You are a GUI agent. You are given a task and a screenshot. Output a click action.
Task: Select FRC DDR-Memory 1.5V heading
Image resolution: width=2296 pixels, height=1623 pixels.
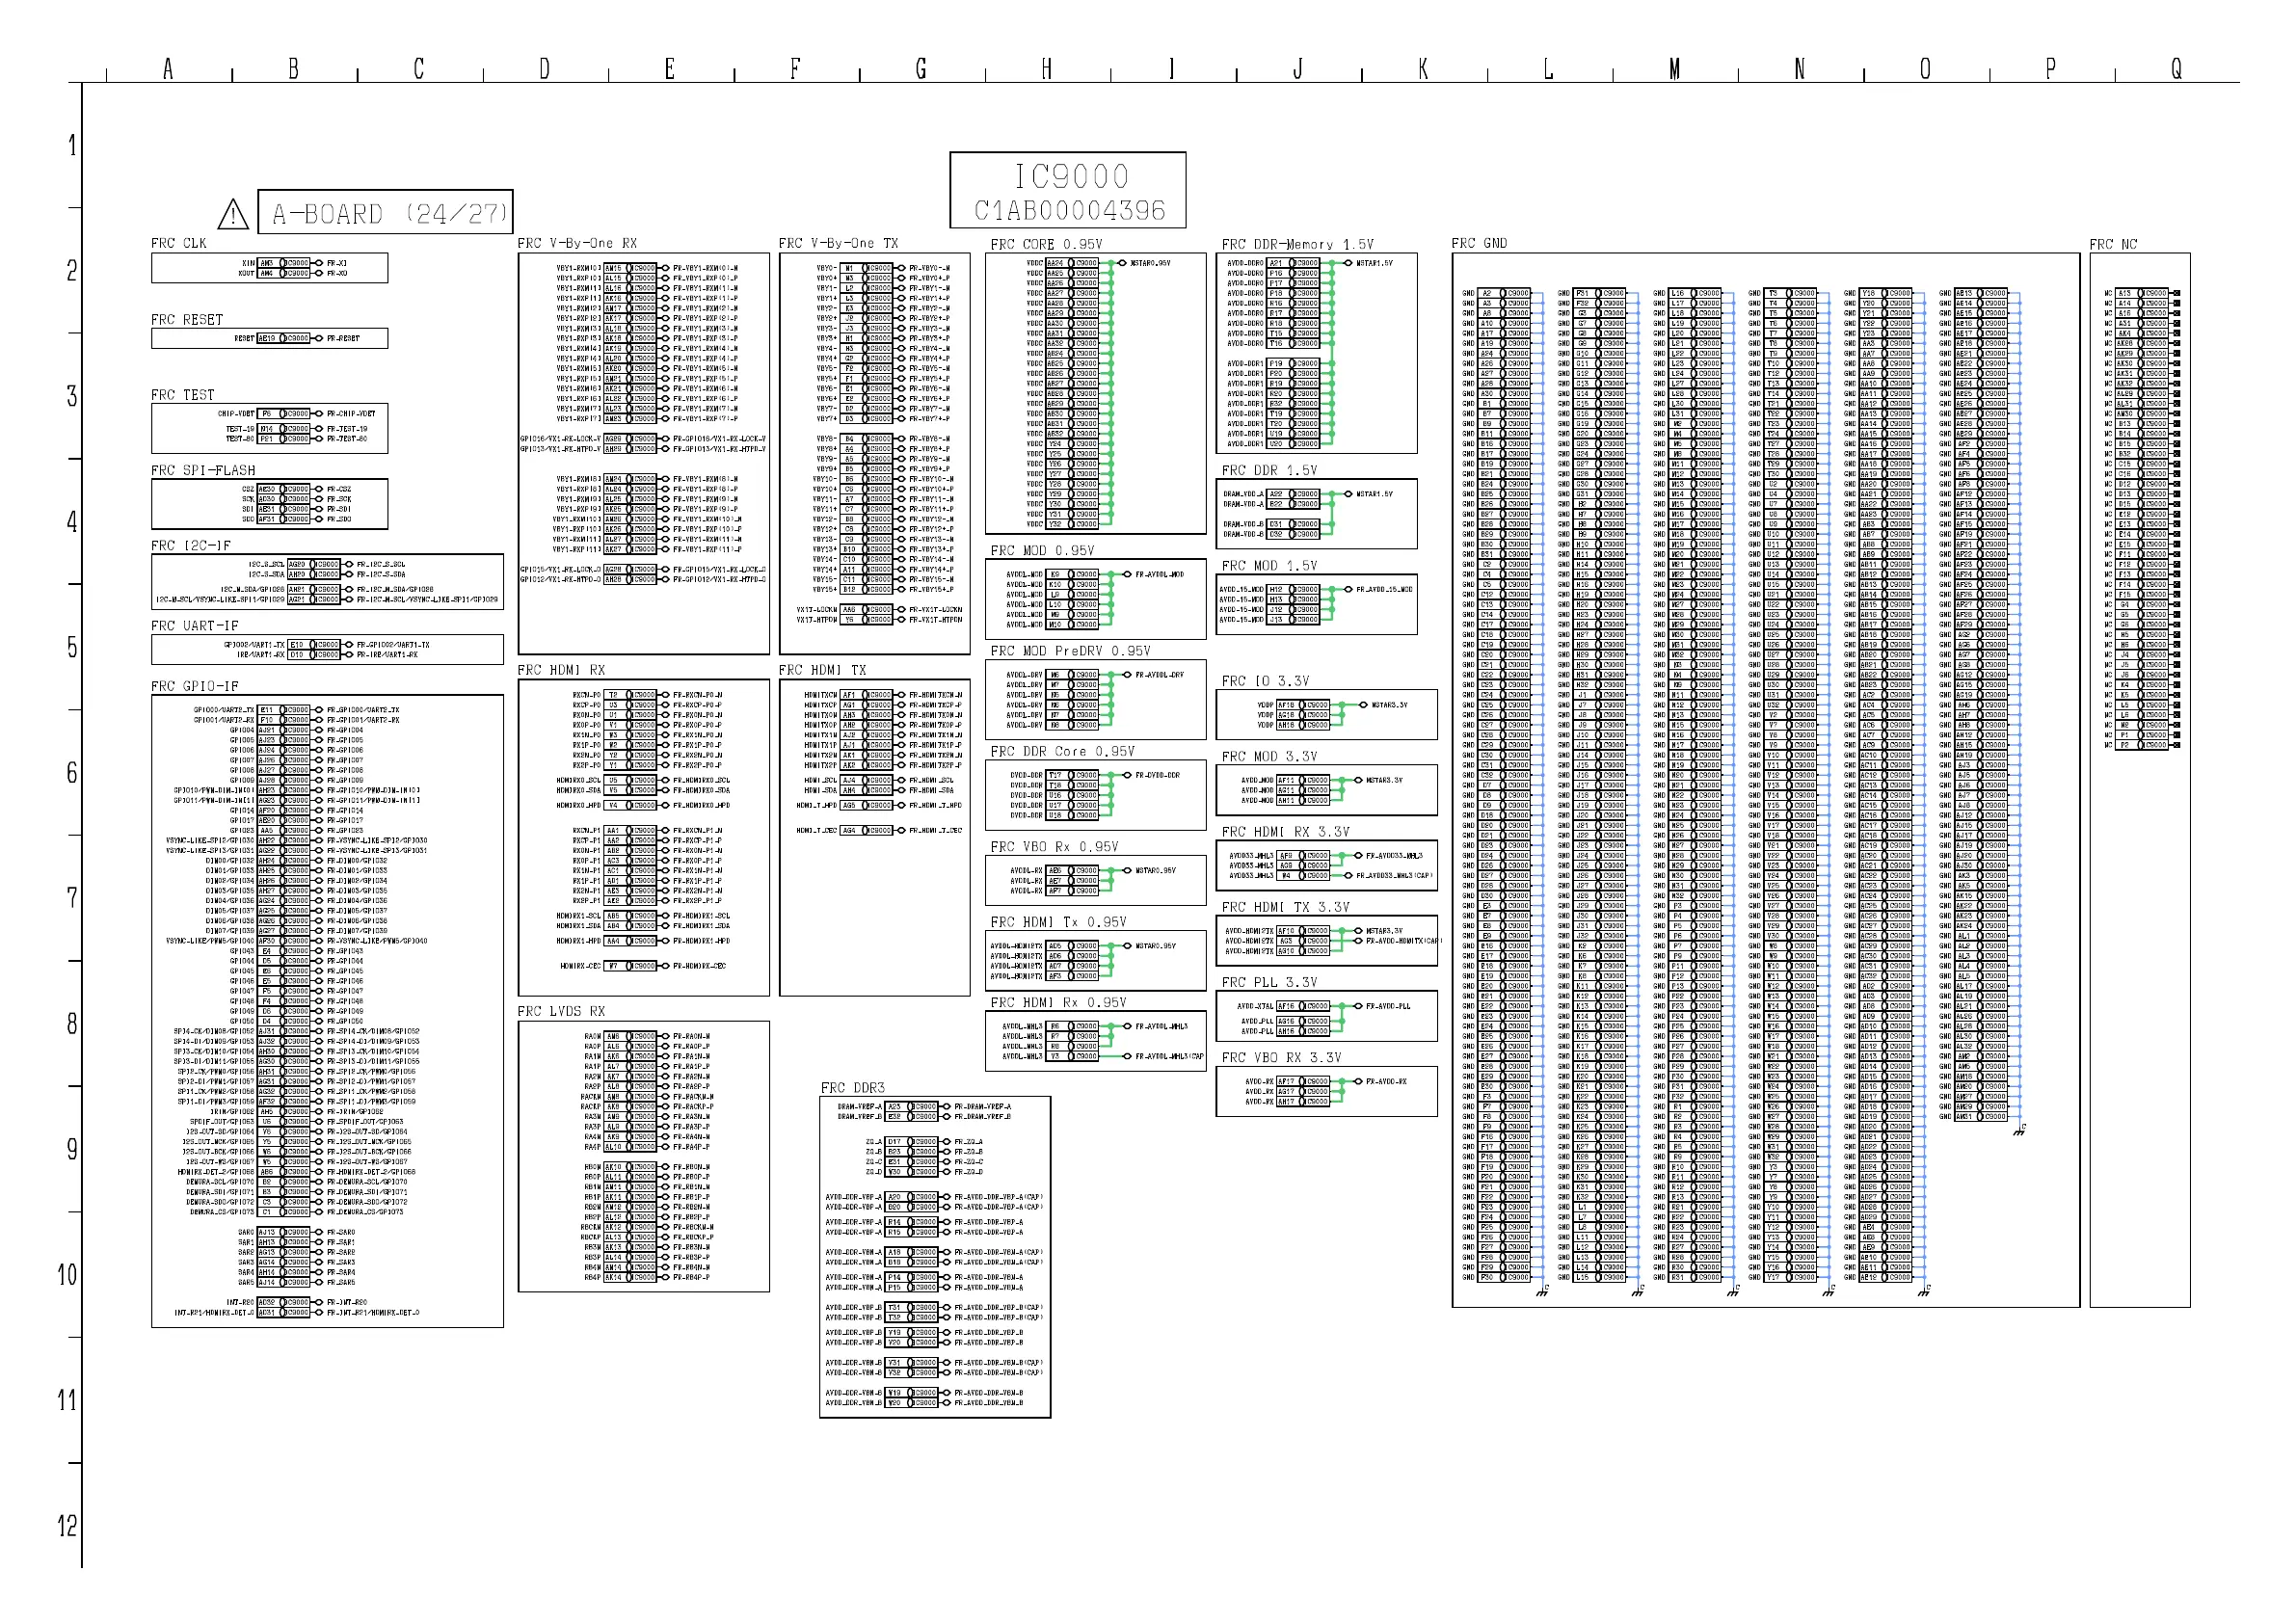coord(1297,244)
